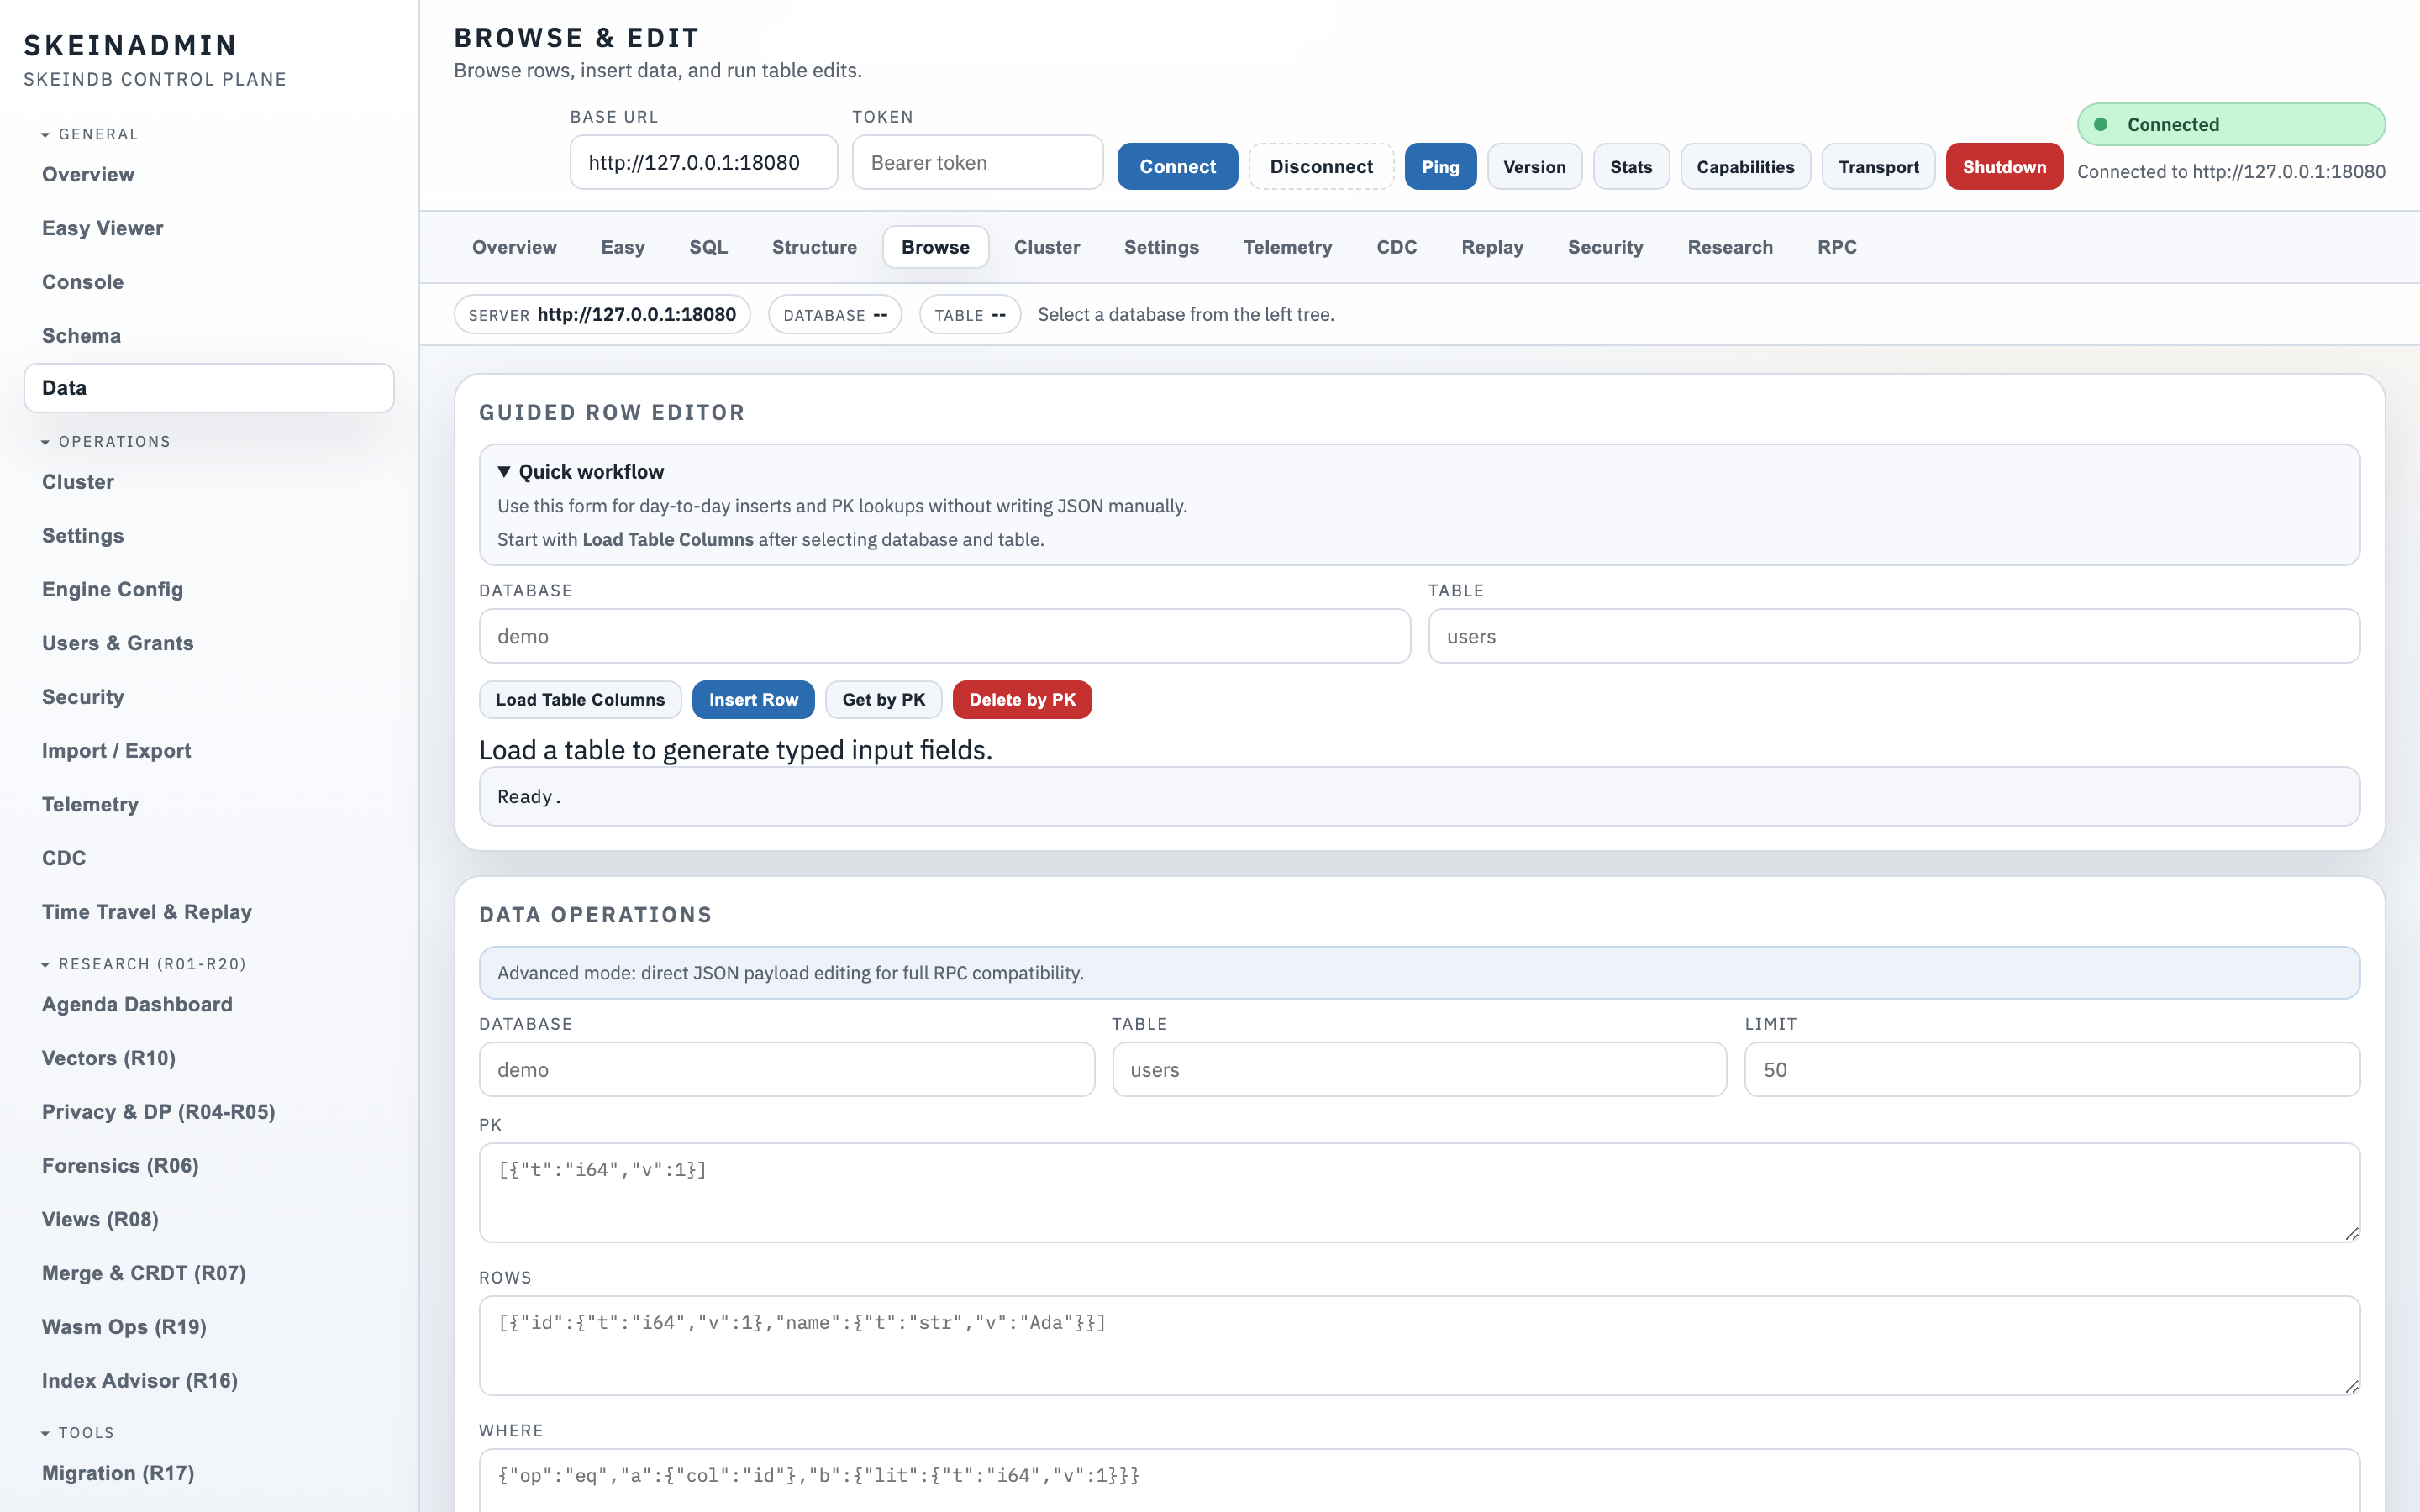Click the Bearer token input field
The width and height of the screenshot is (2420, 1512).
[x=977, y=163]
